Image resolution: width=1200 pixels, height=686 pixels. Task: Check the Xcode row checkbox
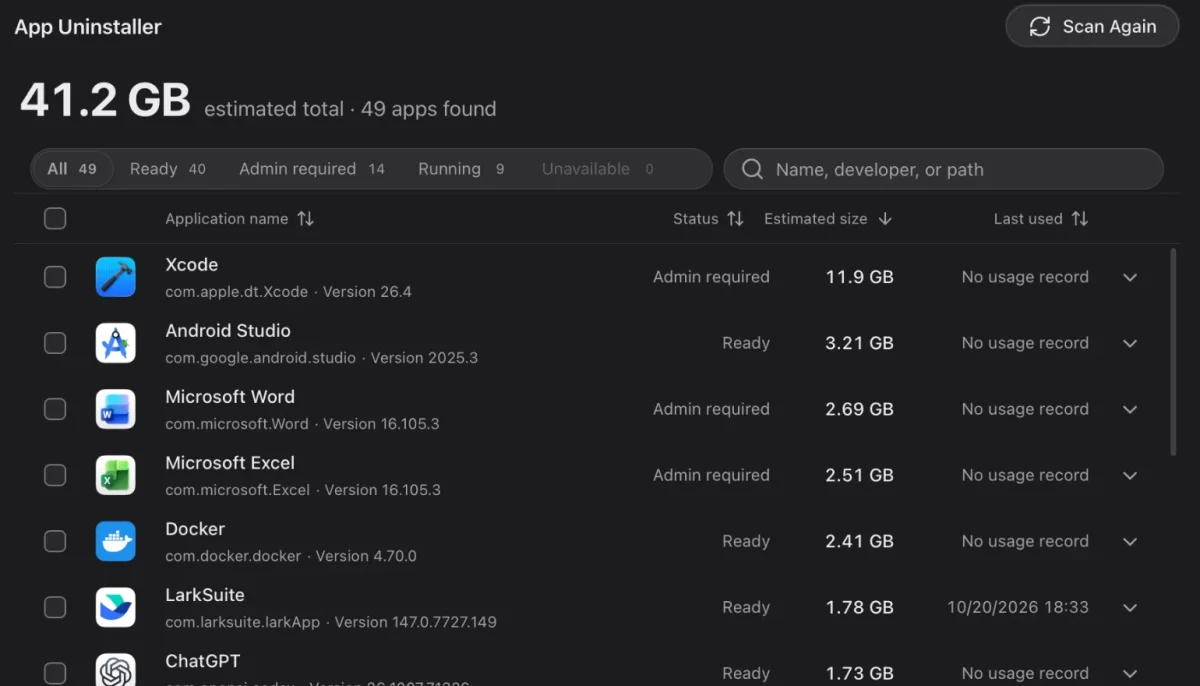55,277
